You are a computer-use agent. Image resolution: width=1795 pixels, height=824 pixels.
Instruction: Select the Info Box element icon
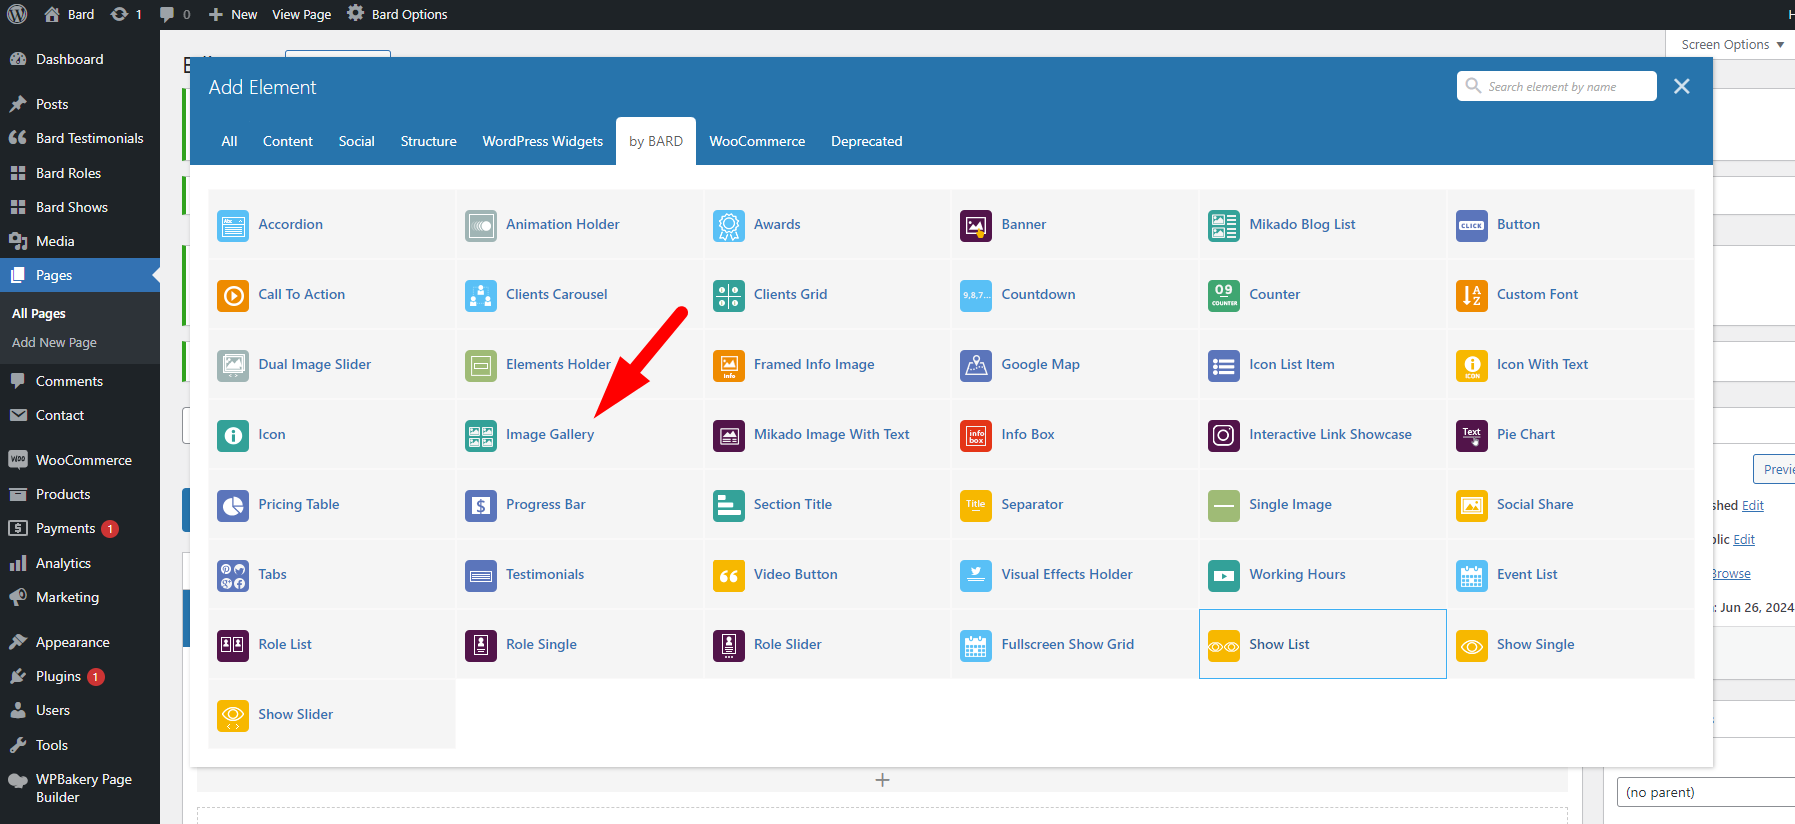[x=976, y=435]
